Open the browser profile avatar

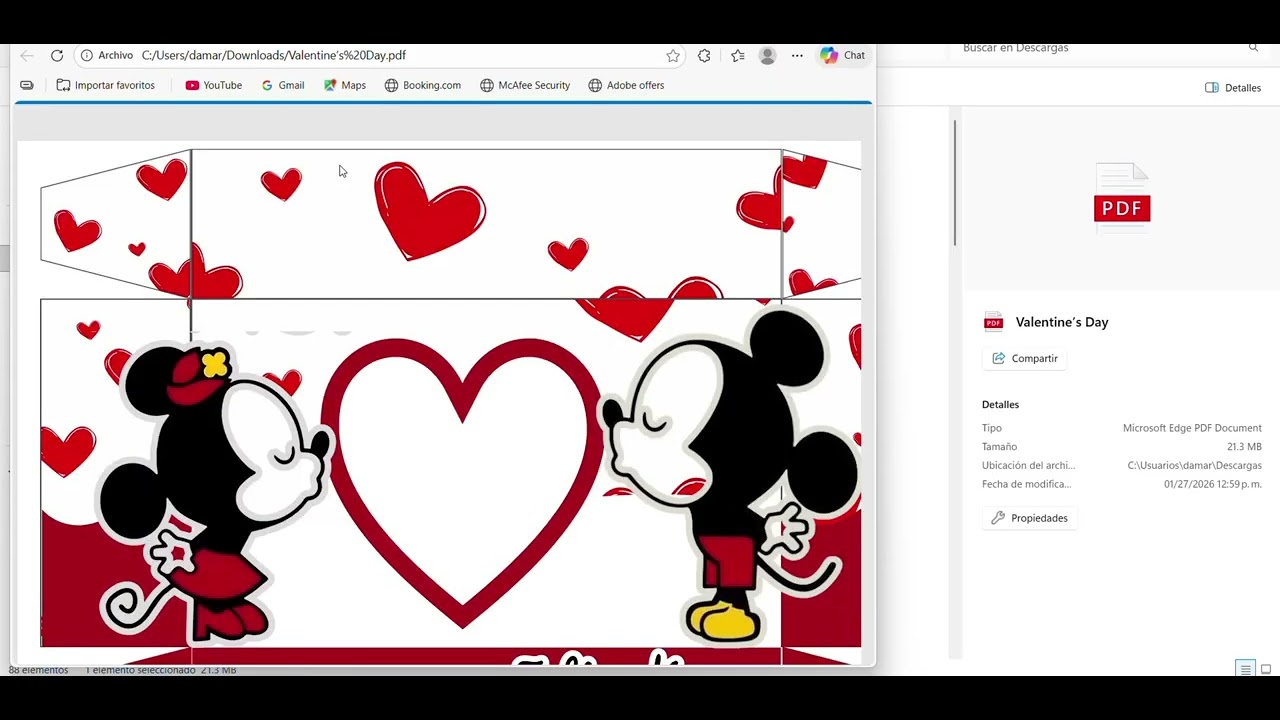pyautogui.click(x=768, y=56)
